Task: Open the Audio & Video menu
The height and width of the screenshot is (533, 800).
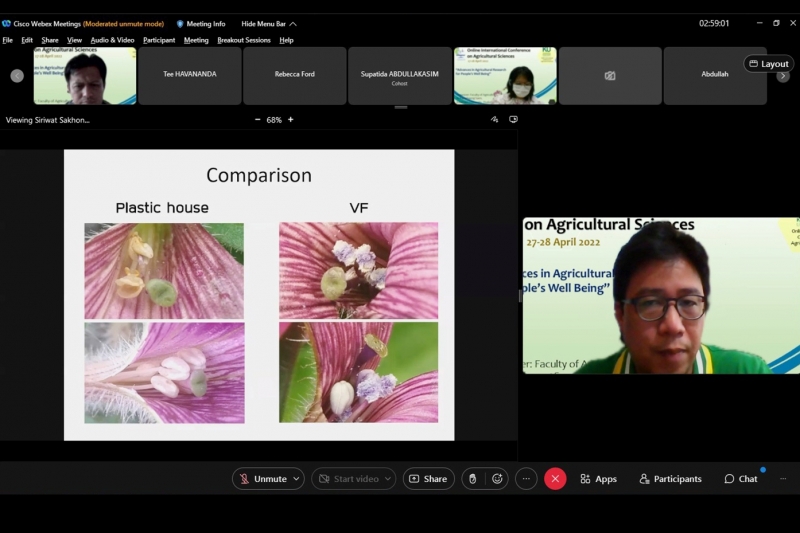Action: coord(112,40)
